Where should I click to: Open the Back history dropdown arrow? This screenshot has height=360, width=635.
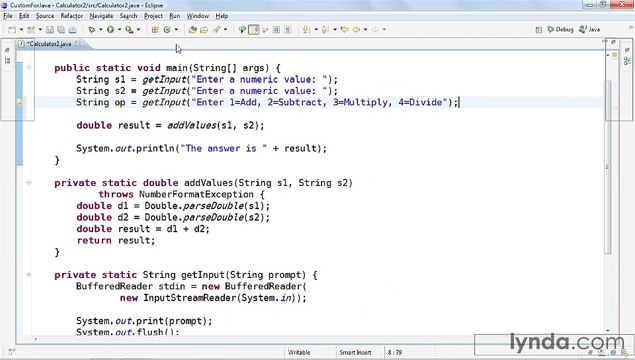click(x=365, y=30)
